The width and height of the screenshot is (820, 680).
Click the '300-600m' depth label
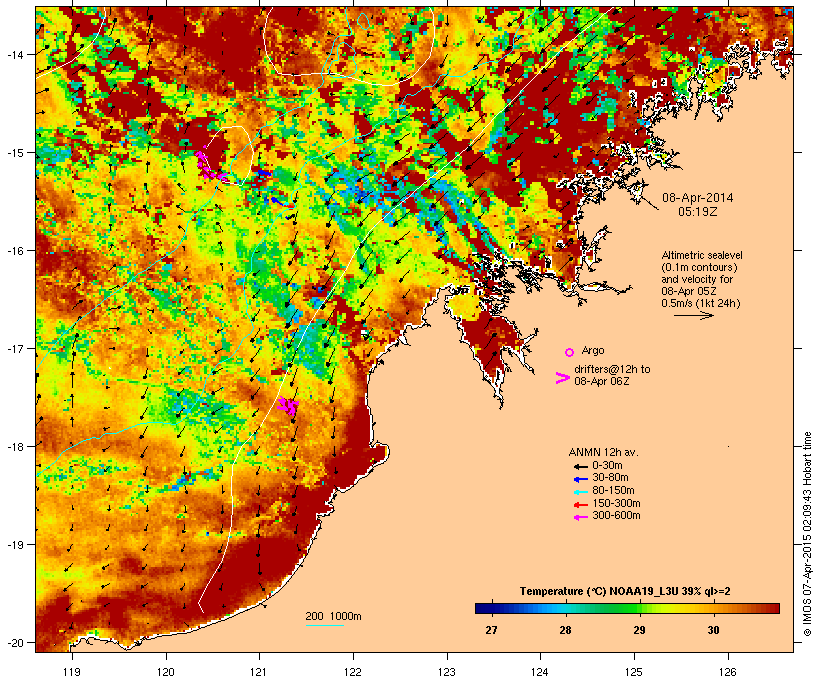click(x=616, y=516)
